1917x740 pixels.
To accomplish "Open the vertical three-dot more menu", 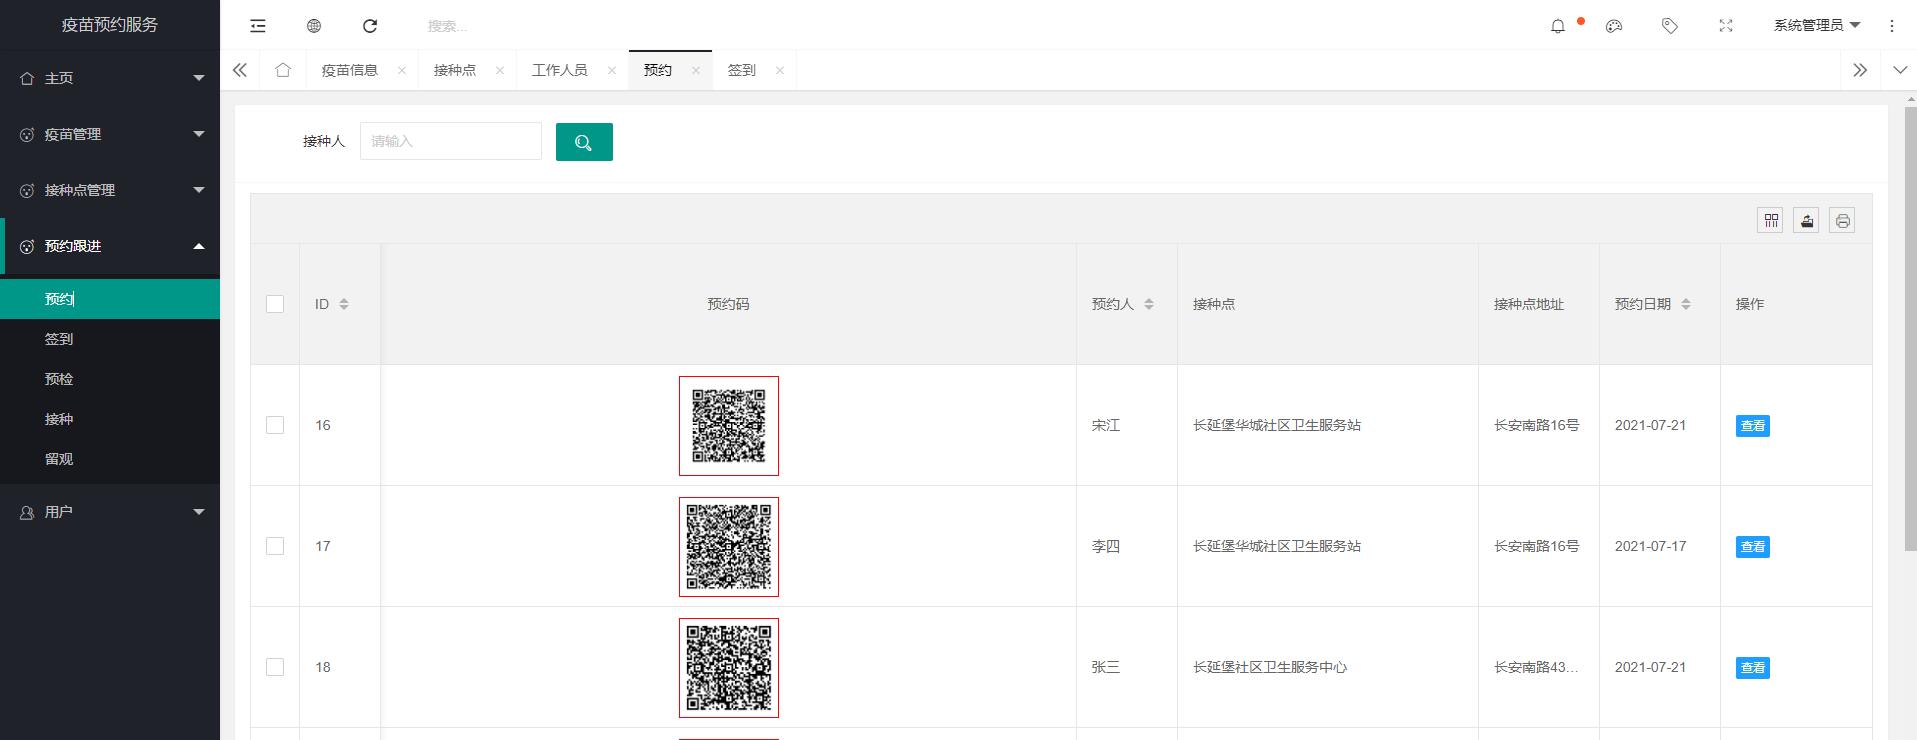I will (1892, 26).
